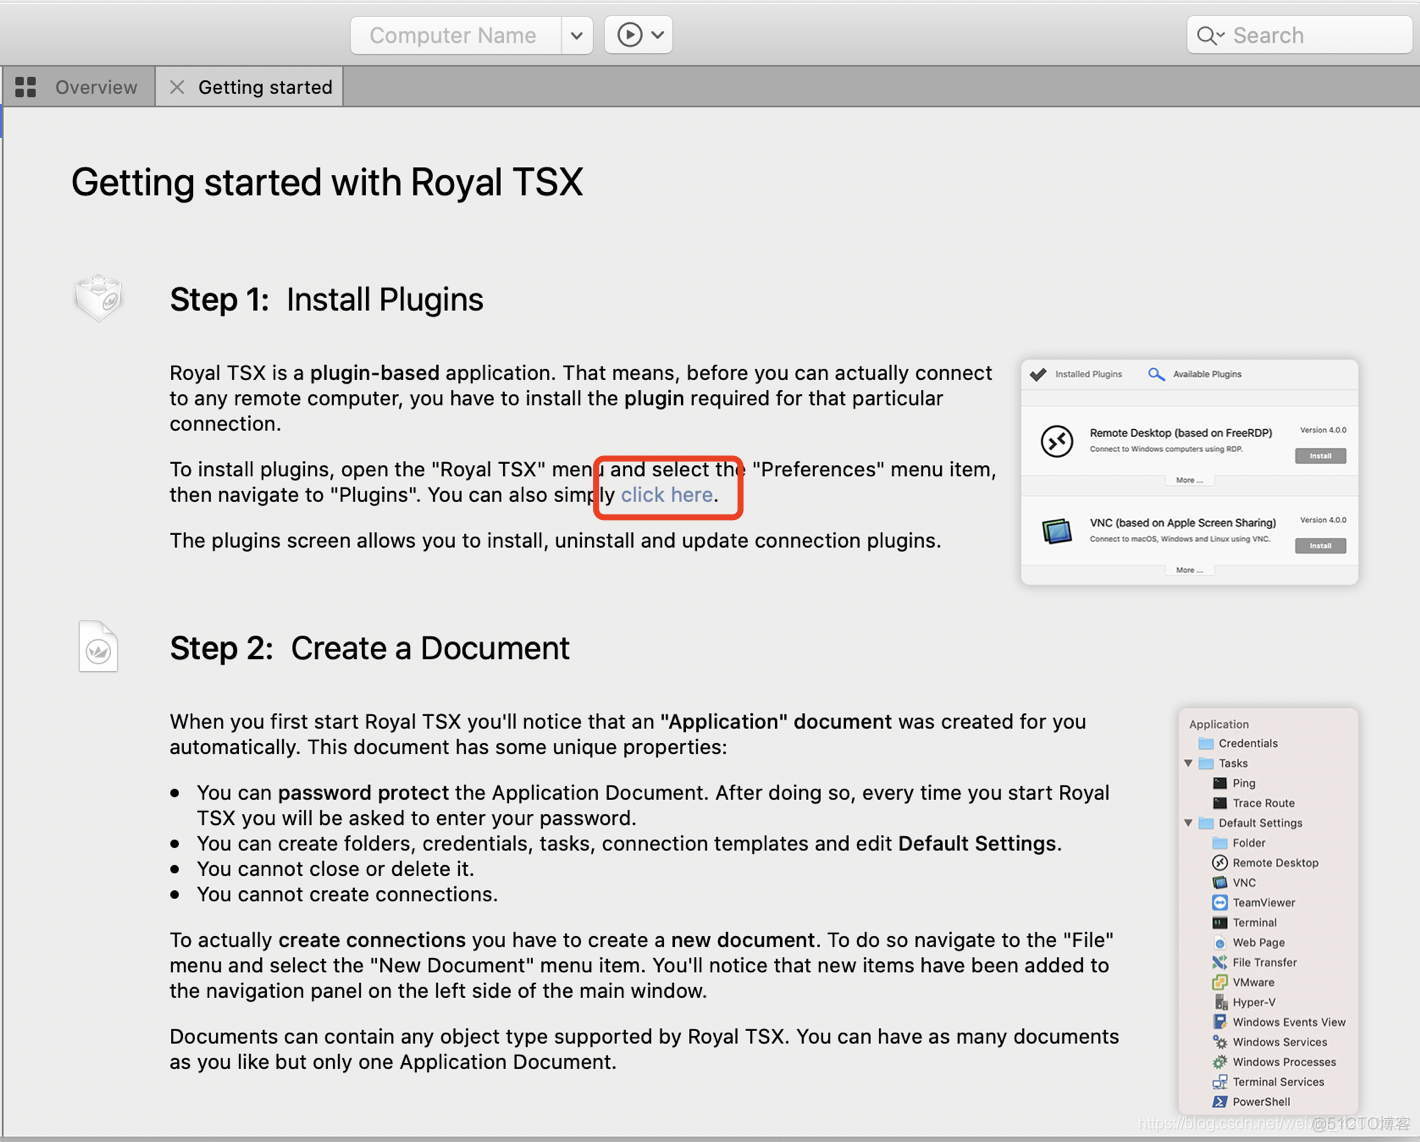Click the Remote Desktop icon in tree
This screenshot has width=1420, height=1142.
(x=1220, y=863)
